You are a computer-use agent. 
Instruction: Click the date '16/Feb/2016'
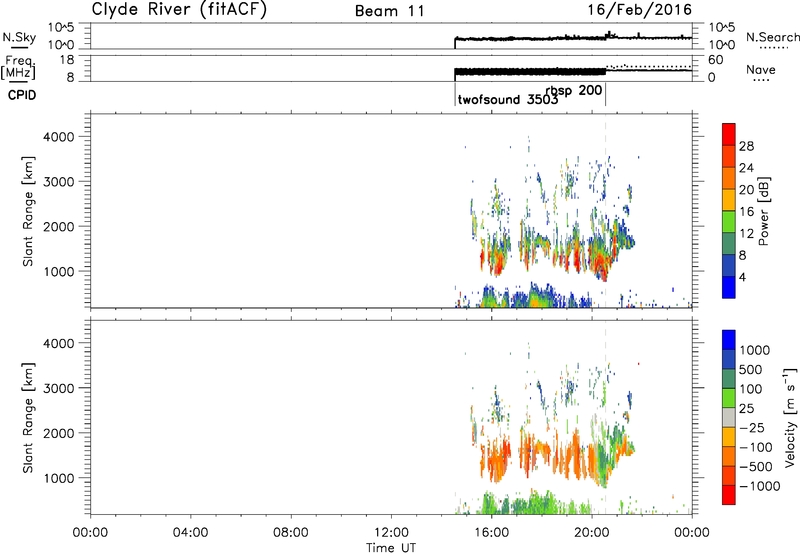(x=639, y=10)
